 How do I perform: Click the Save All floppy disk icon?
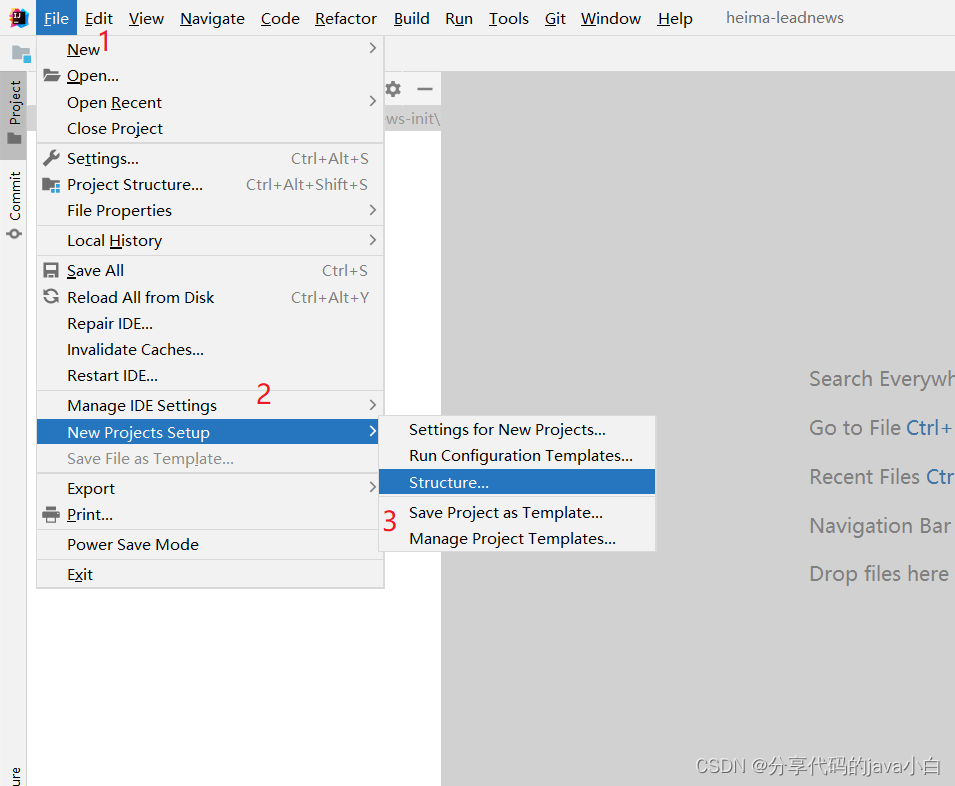point(52,270)
